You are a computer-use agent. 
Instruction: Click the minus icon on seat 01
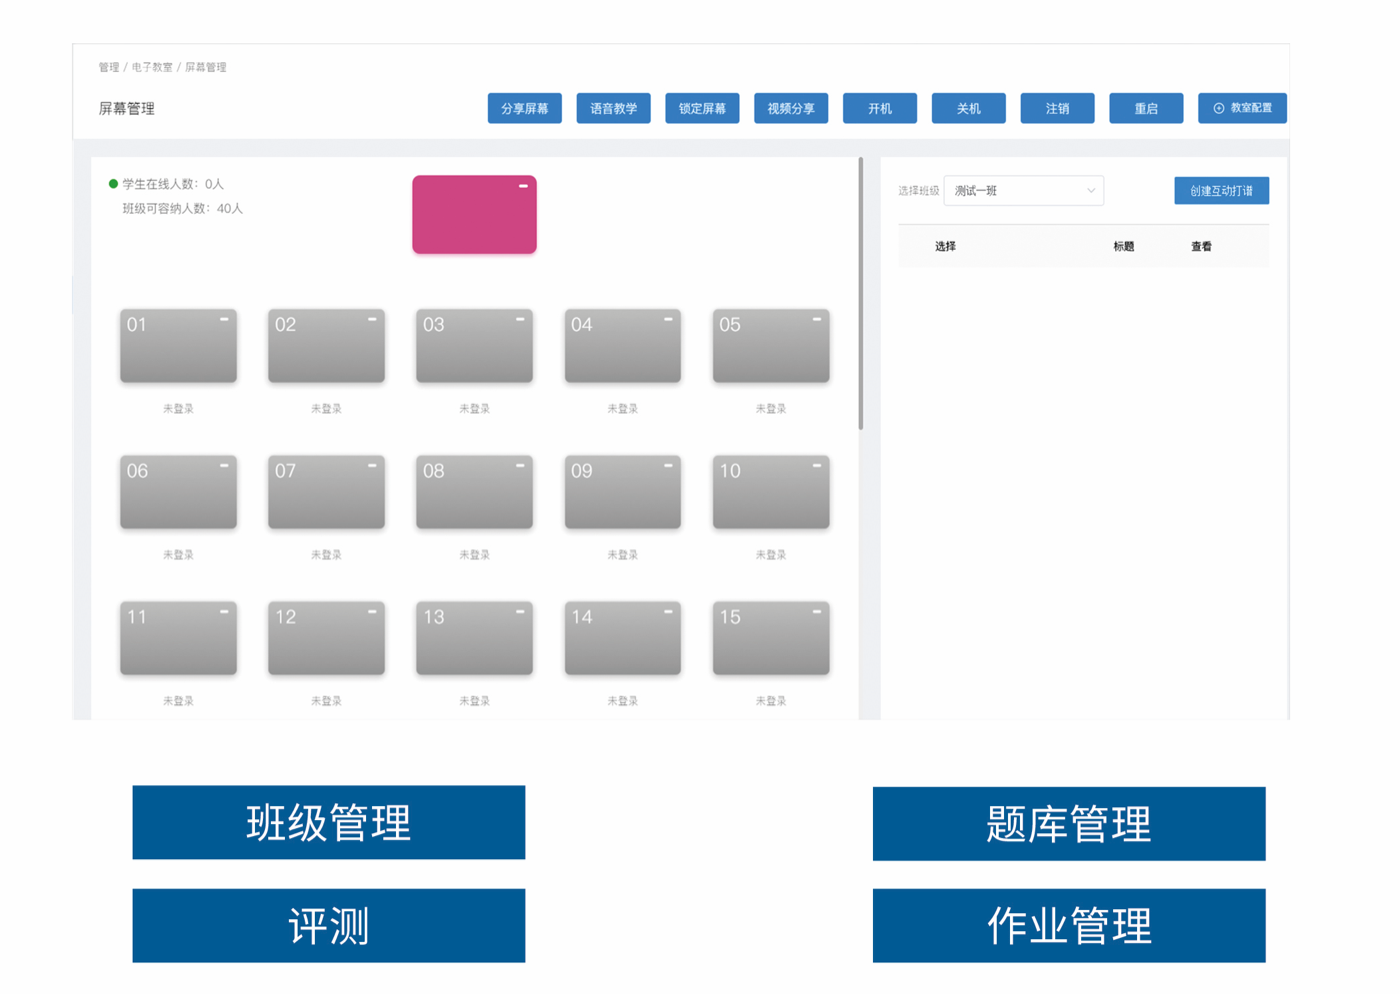click(224, 320)
